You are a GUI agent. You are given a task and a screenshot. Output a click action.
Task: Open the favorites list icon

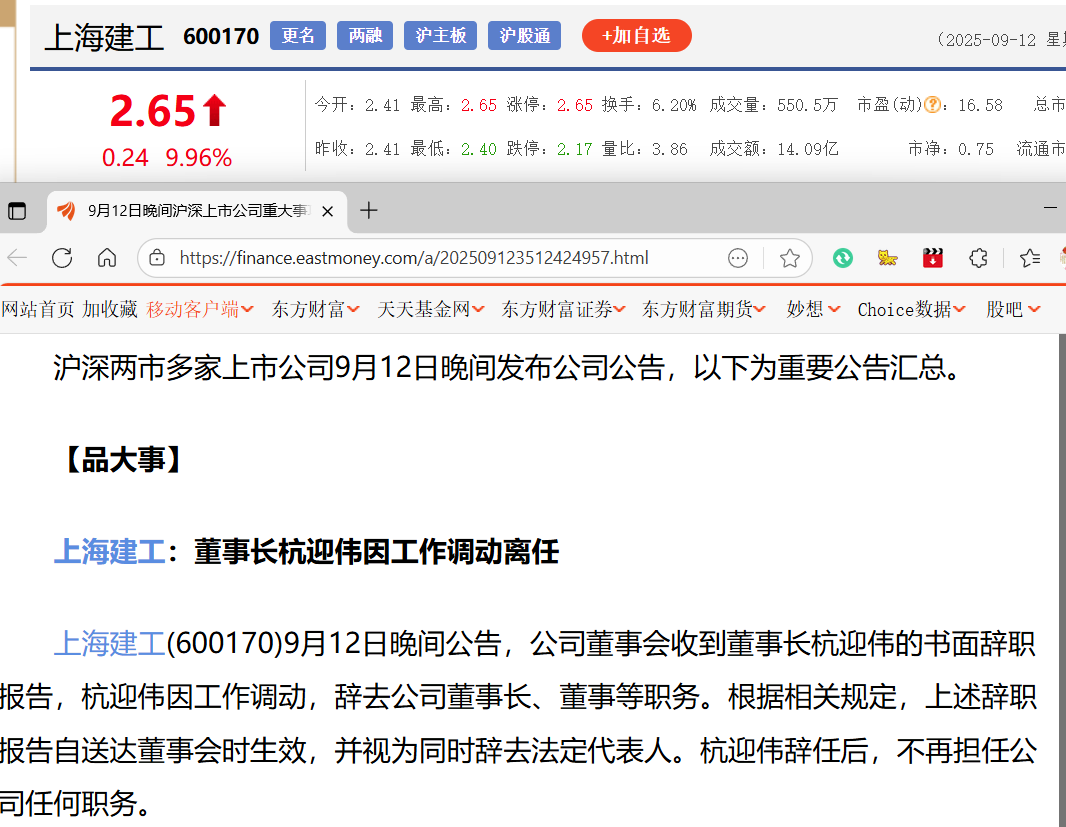coord(1030,258)
